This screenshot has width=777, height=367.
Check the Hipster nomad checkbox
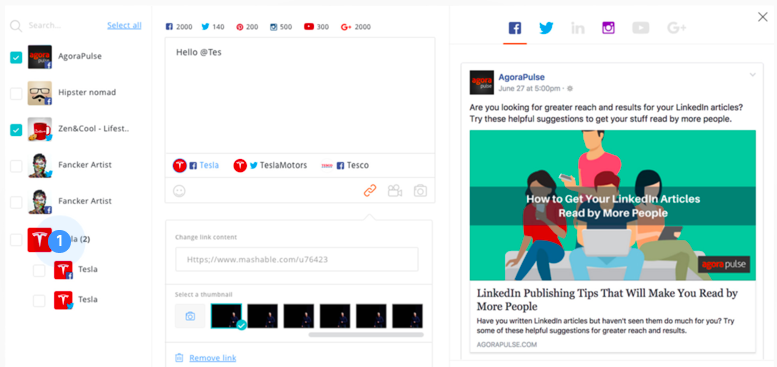(16, 94)
